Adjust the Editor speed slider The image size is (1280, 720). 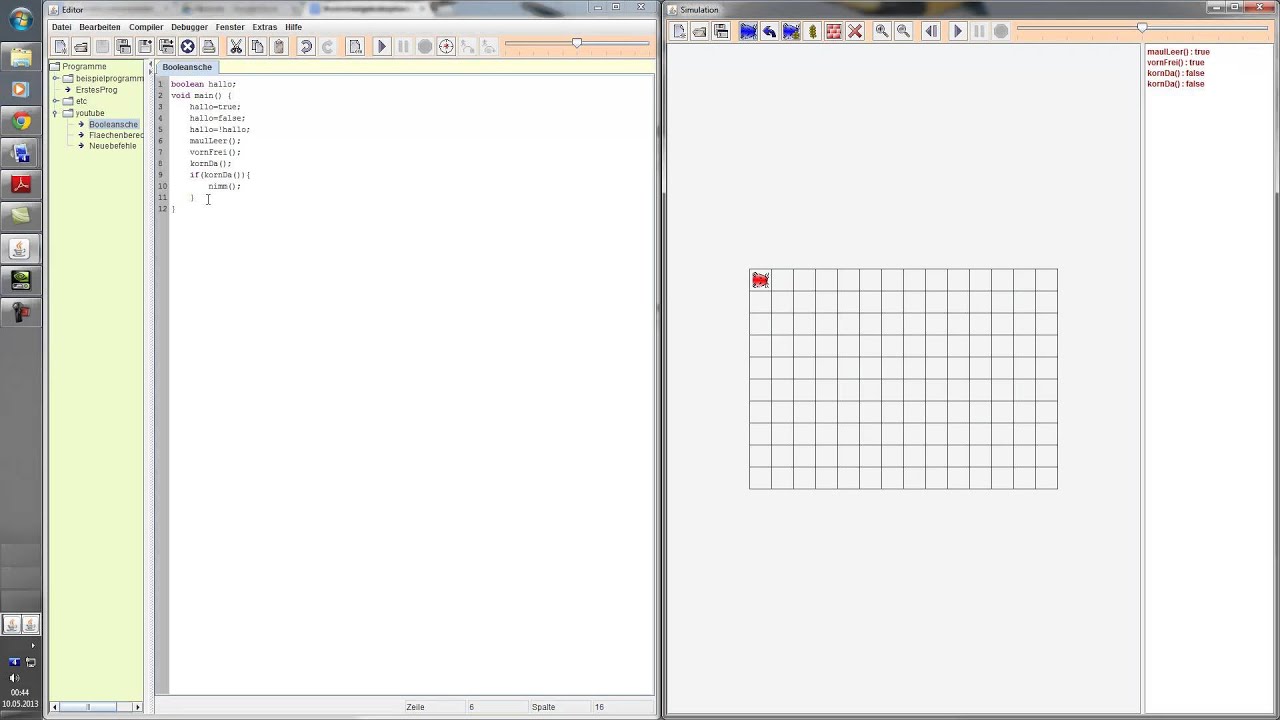click(577, 43)
